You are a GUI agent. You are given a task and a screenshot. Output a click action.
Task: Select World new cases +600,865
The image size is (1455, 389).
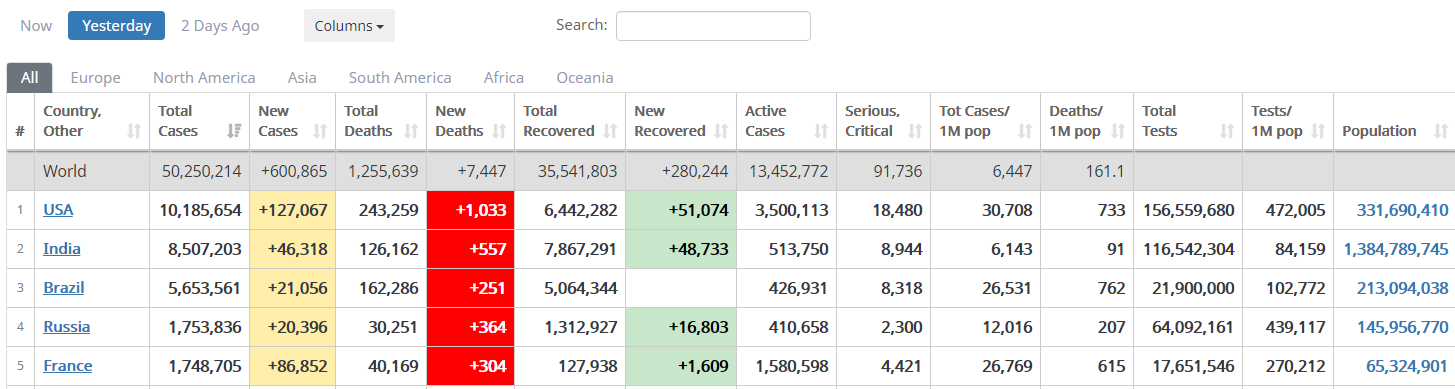pyautogui.click(x=293, y=171)
